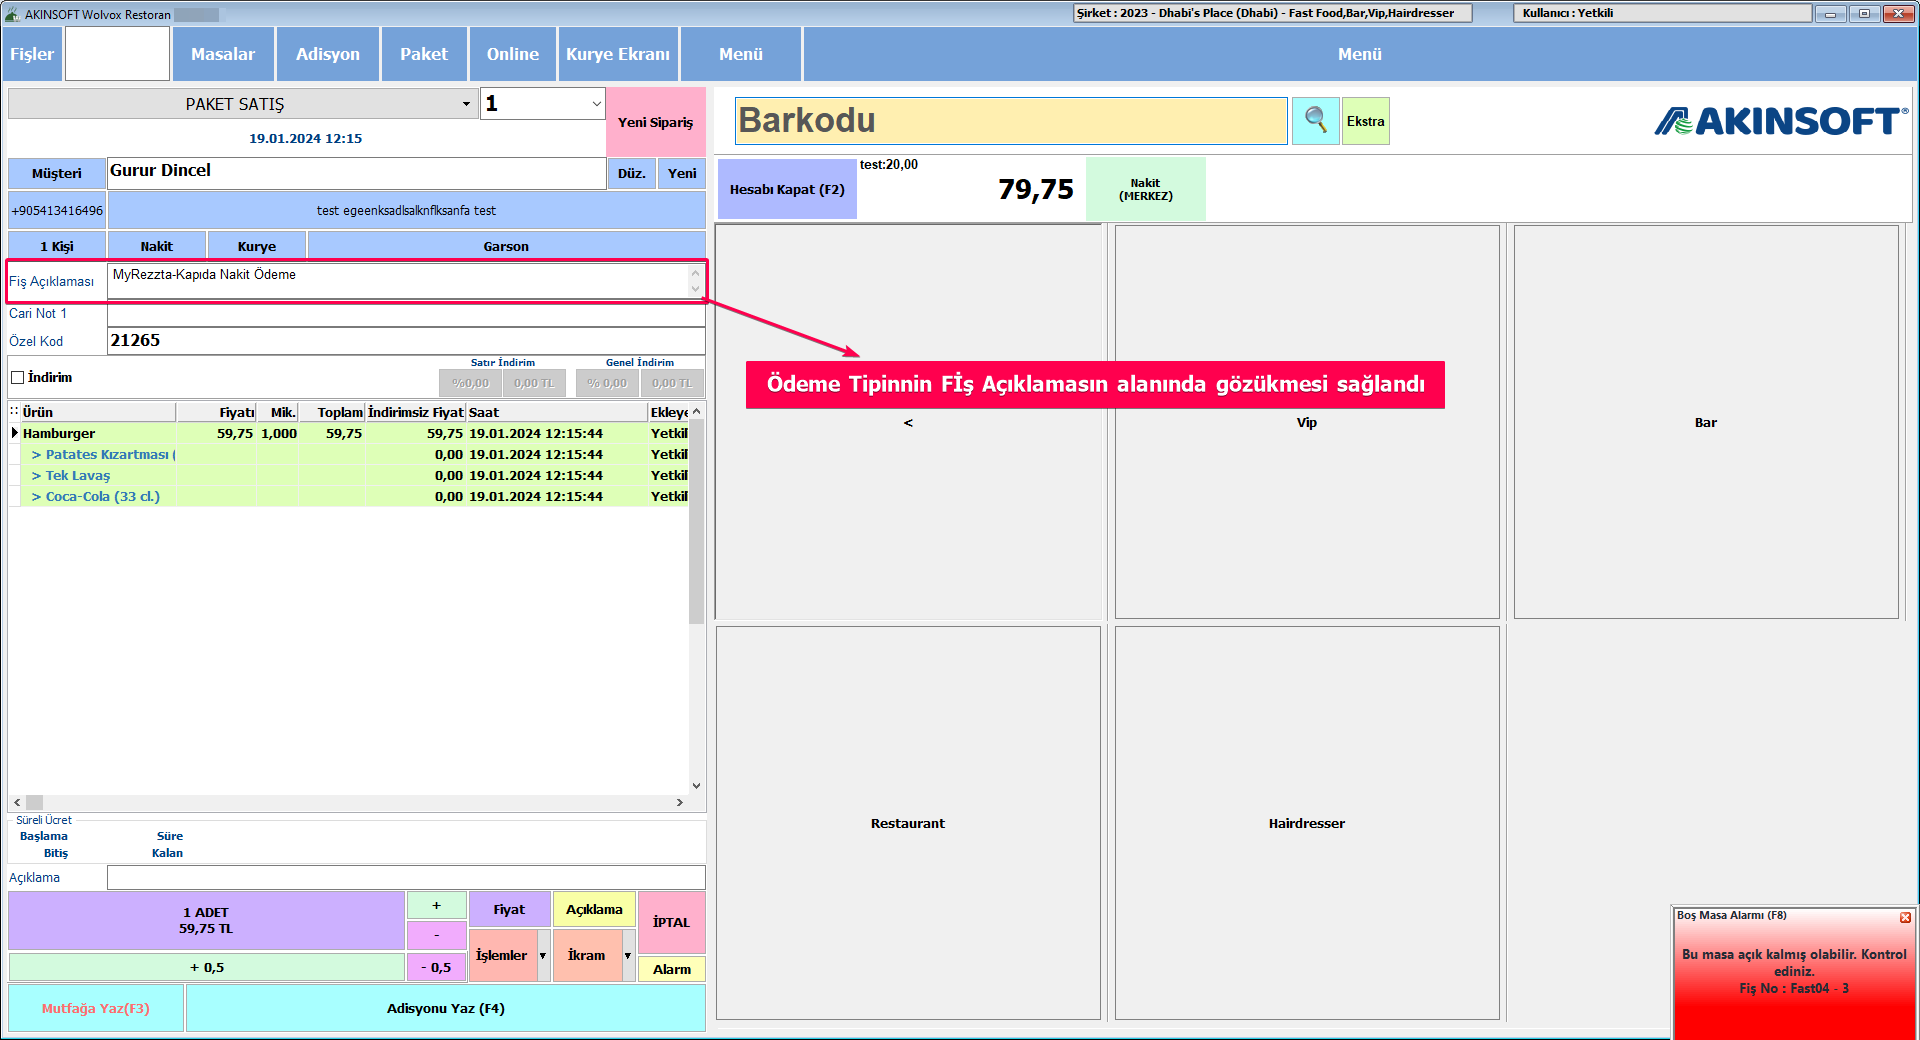1920x1040 pixels.
Task: Open the Kurye Ekranı tab
Action: 618,54
